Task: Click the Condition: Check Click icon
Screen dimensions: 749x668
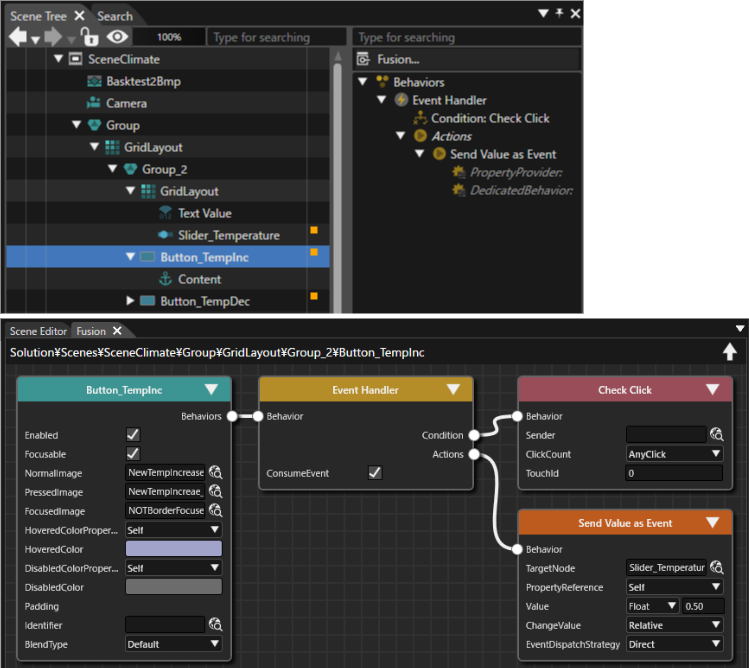Action: (420, 118)
